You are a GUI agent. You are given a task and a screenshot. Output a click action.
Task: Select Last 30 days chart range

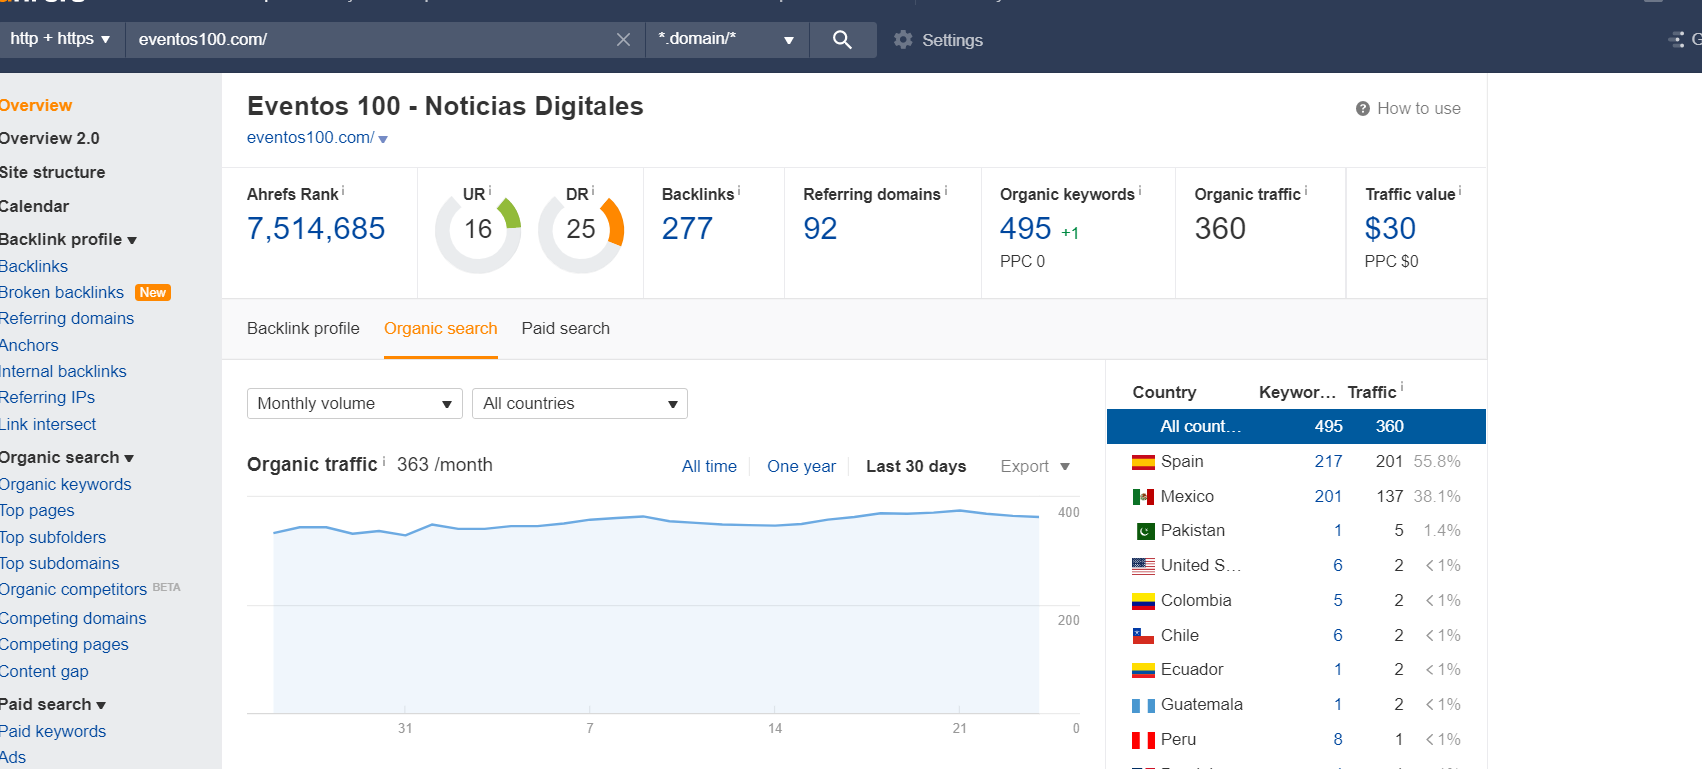pos(916,467)
